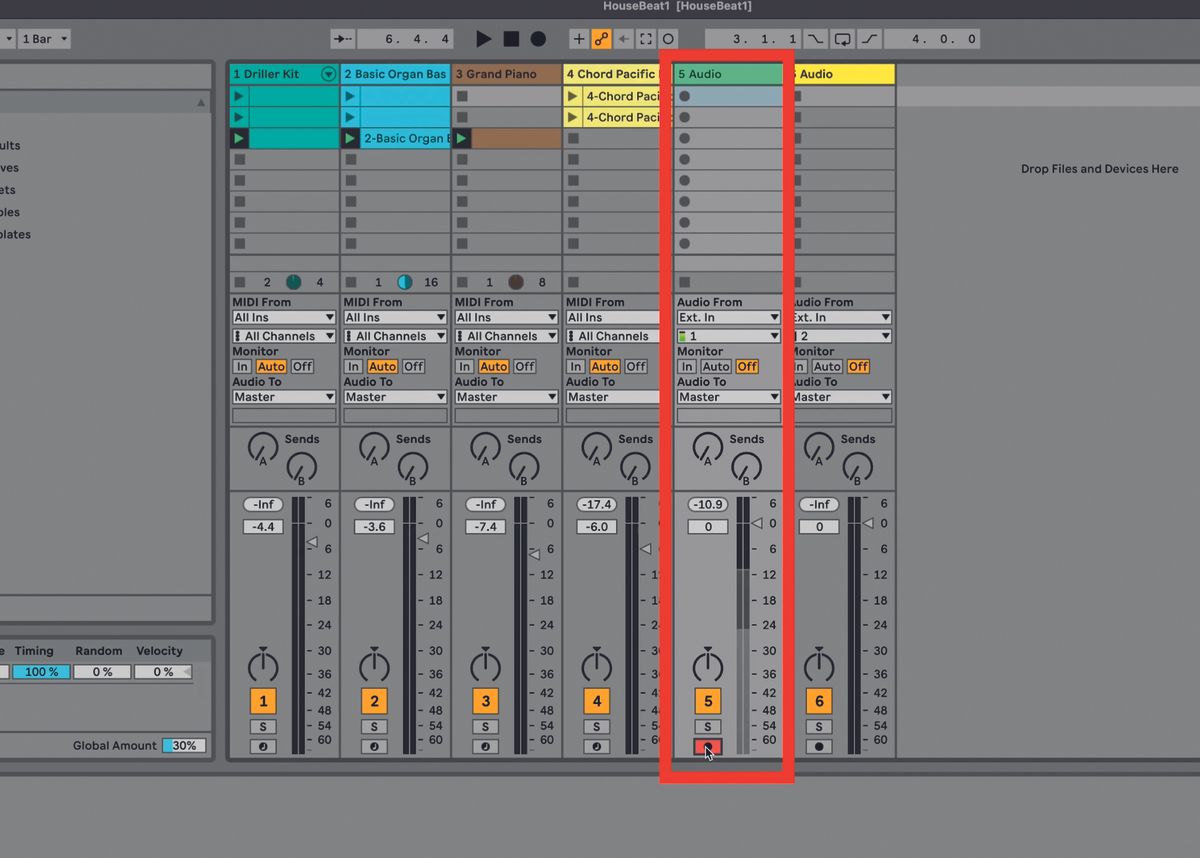
Task: Toggle the Punch-In switch icon
Action: [x=817, y=39]
